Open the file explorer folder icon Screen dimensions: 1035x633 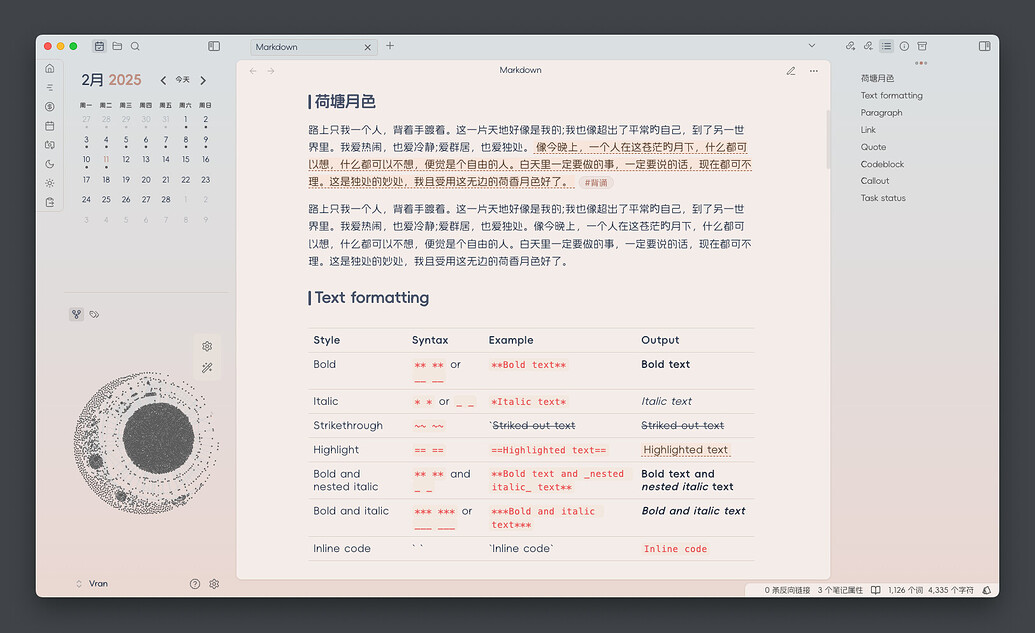[117, 46]
